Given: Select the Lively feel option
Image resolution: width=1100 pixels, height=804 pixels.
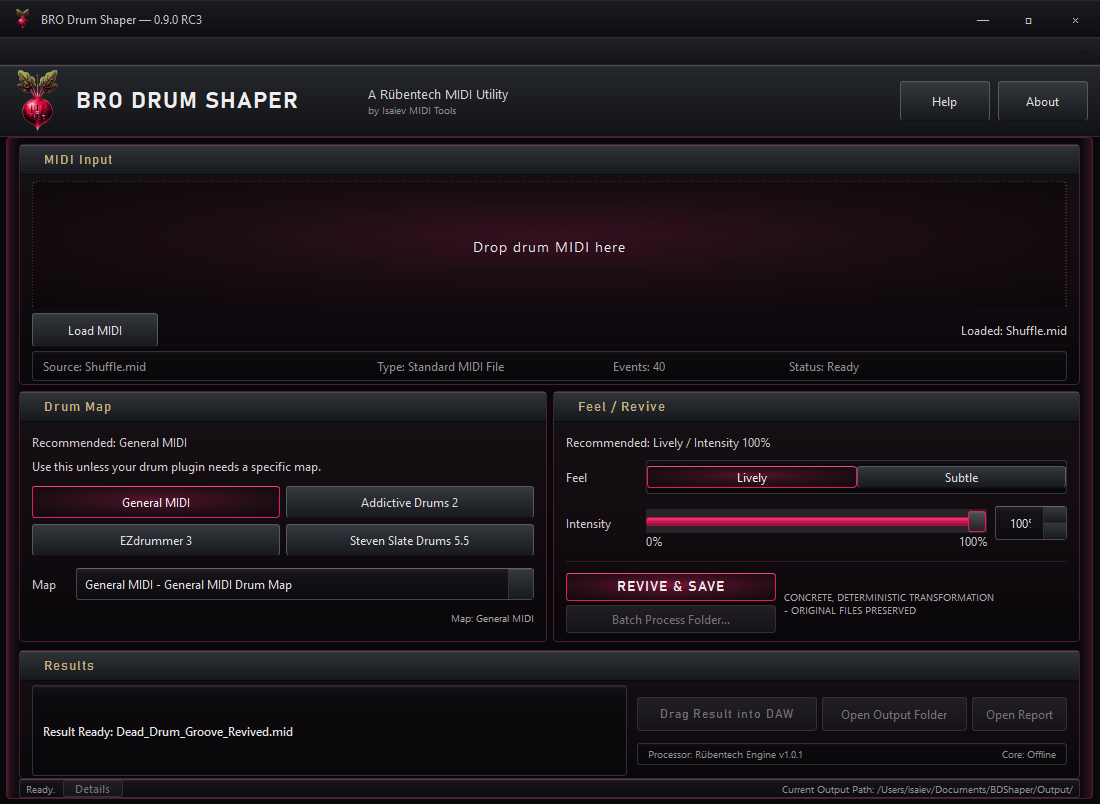Looking at the screenshot, I should pos(751,478).
